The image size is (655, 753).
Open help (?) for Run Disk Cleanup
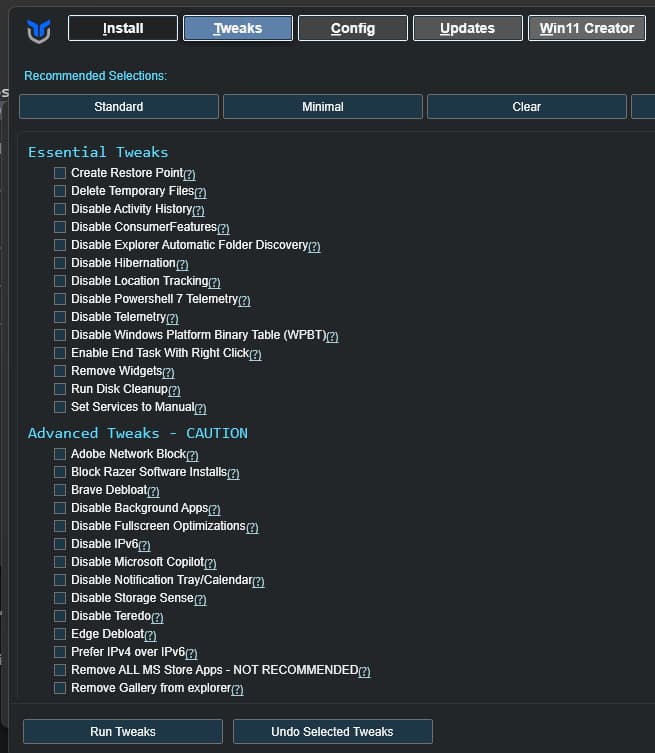point(174,390)
